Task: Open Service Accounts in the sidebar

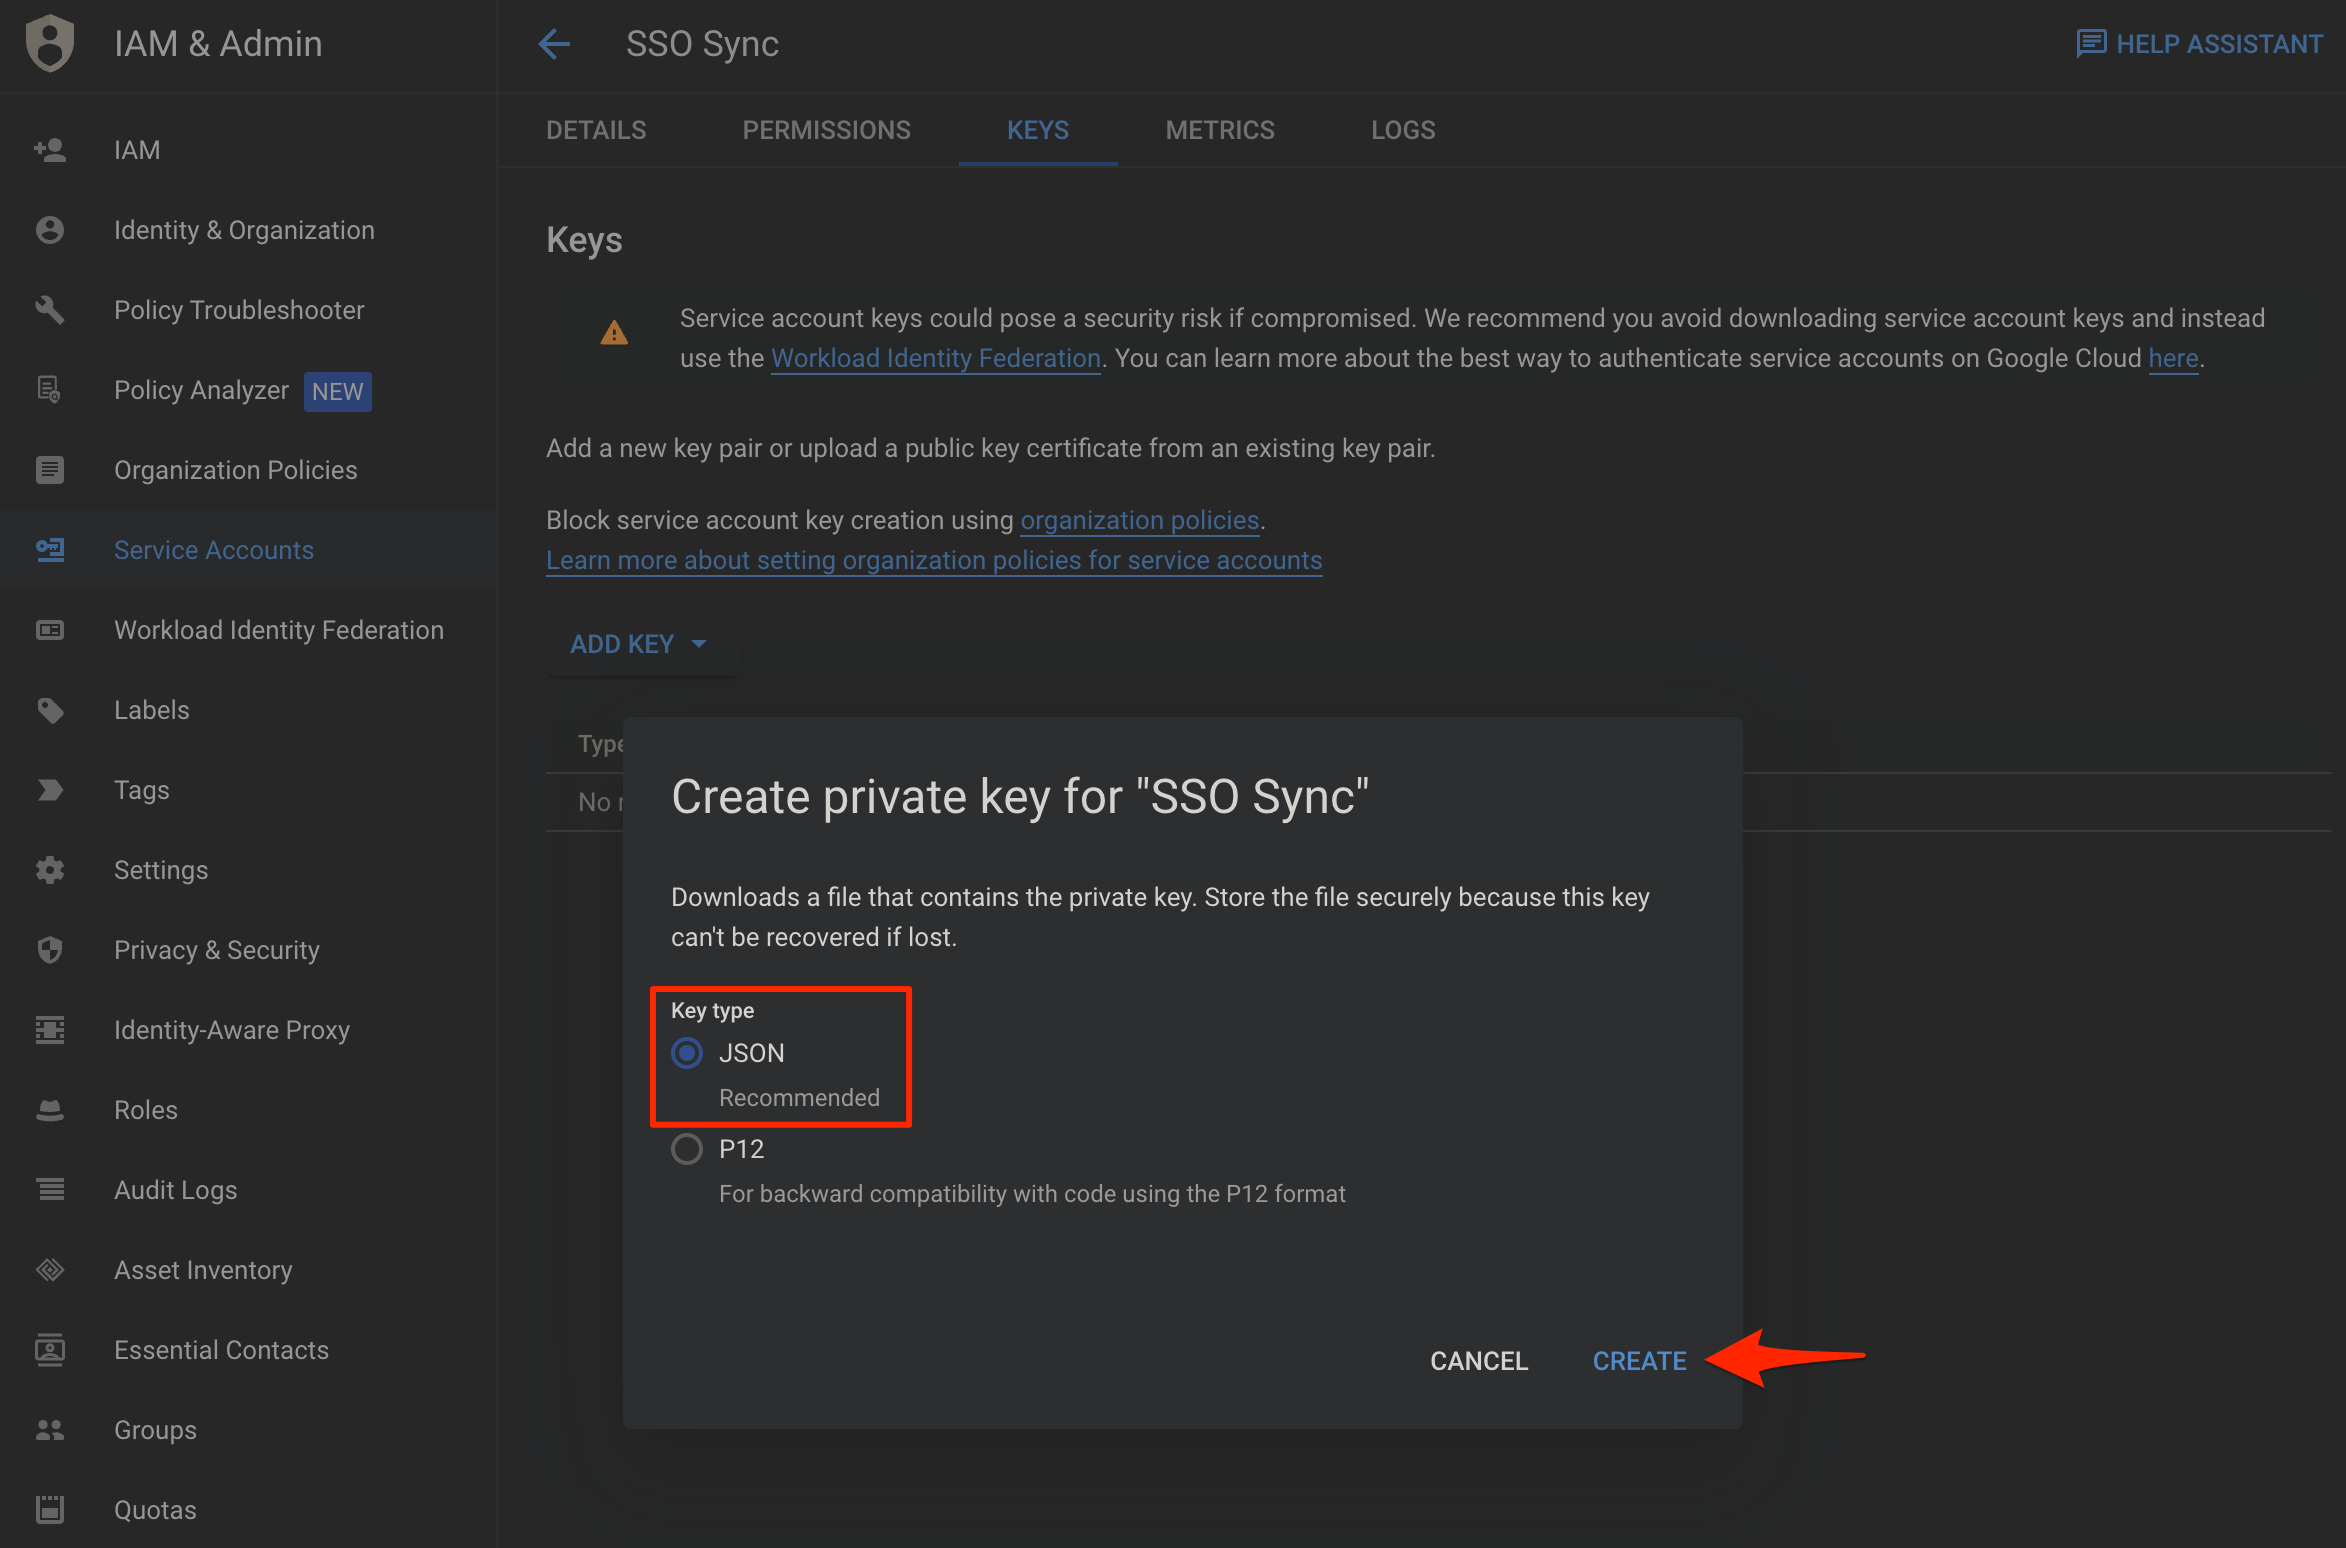Action: 248,550
